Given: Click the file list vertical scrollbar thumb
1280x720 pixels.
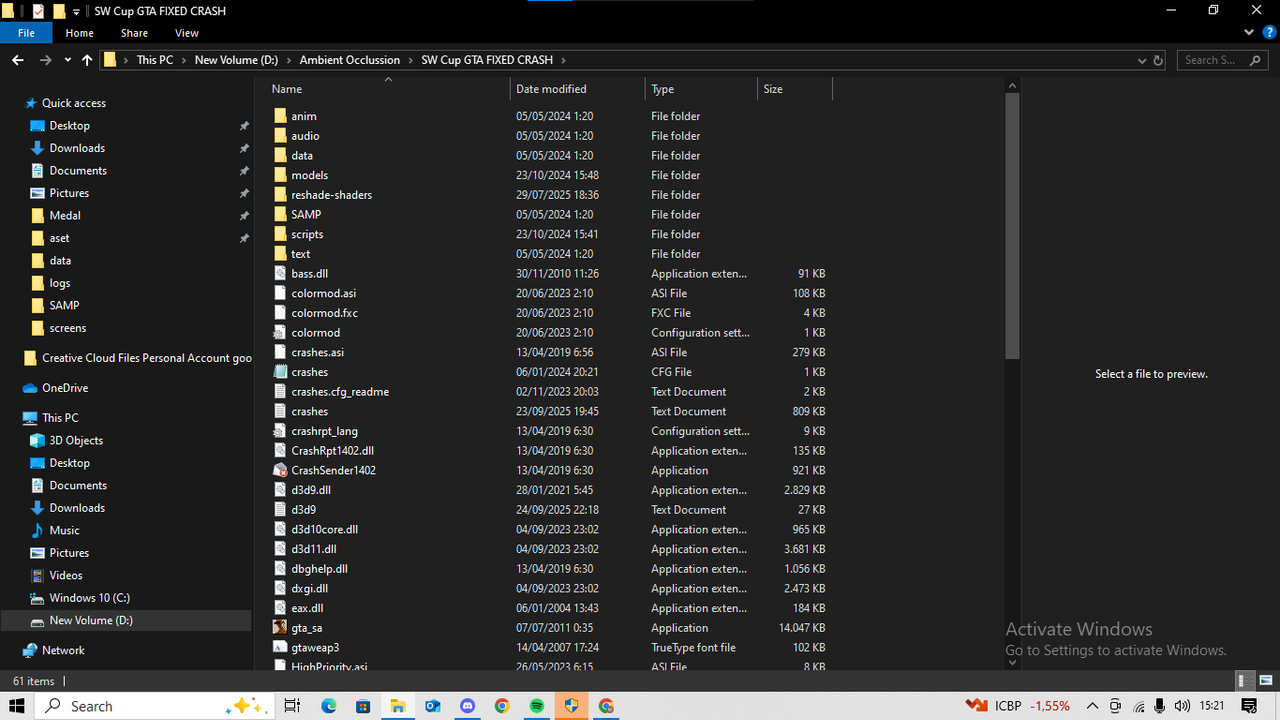Looking at the screenshot, I should point(1011,225).
